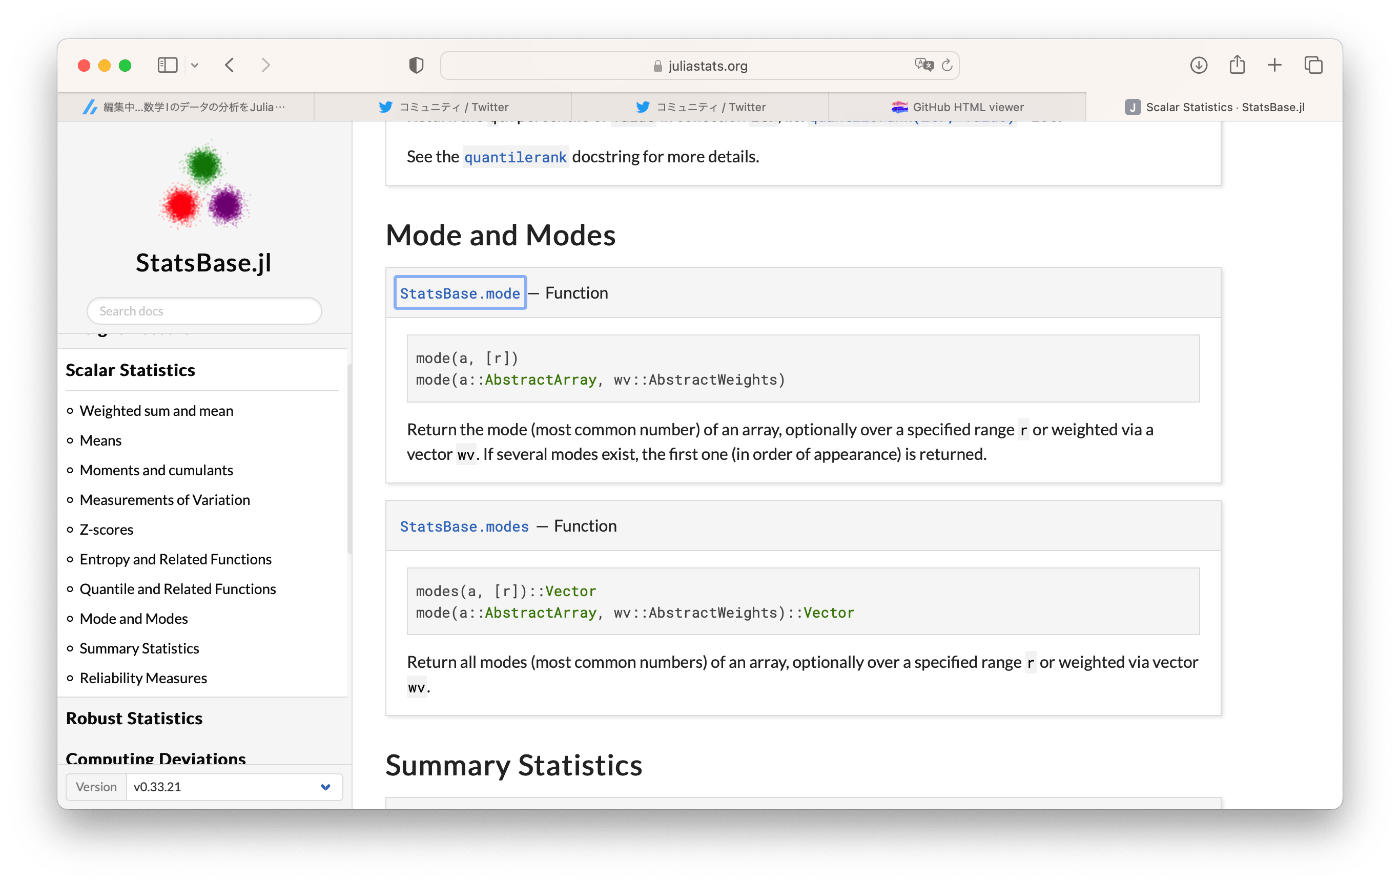Screen dimensions: 1400x885
Task: Focus the Search docs field
Action: coord(204,311)
